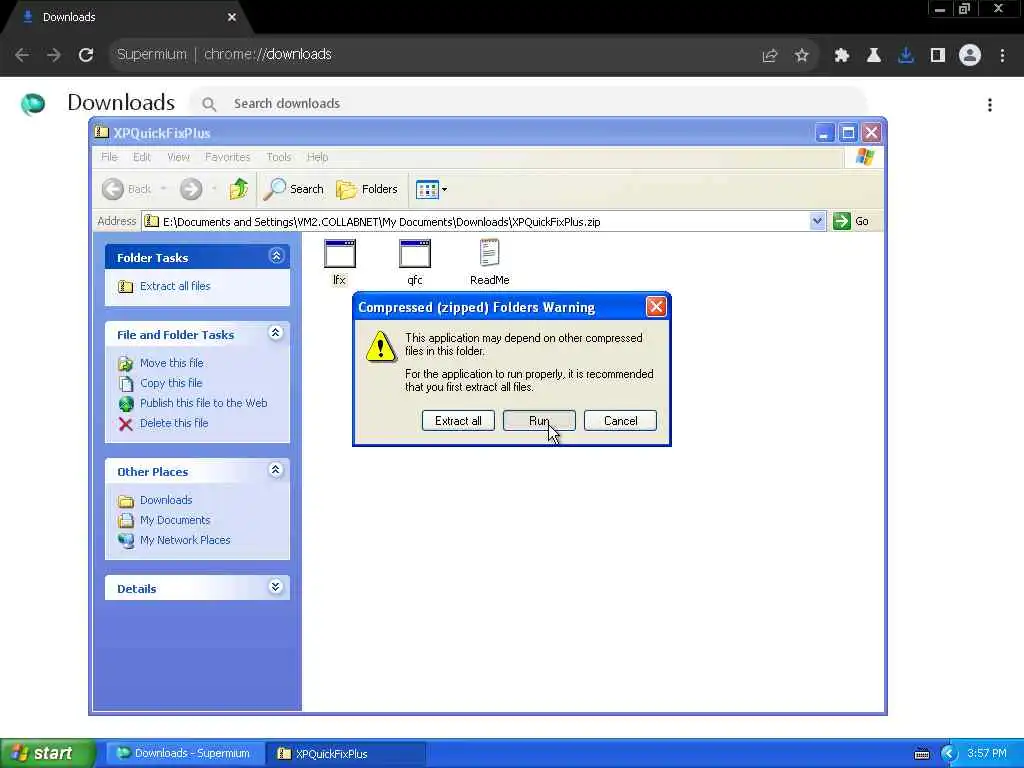1024x768 pixels.
Task: Click the browser Forward arrow
Action: tap(54, 55)
